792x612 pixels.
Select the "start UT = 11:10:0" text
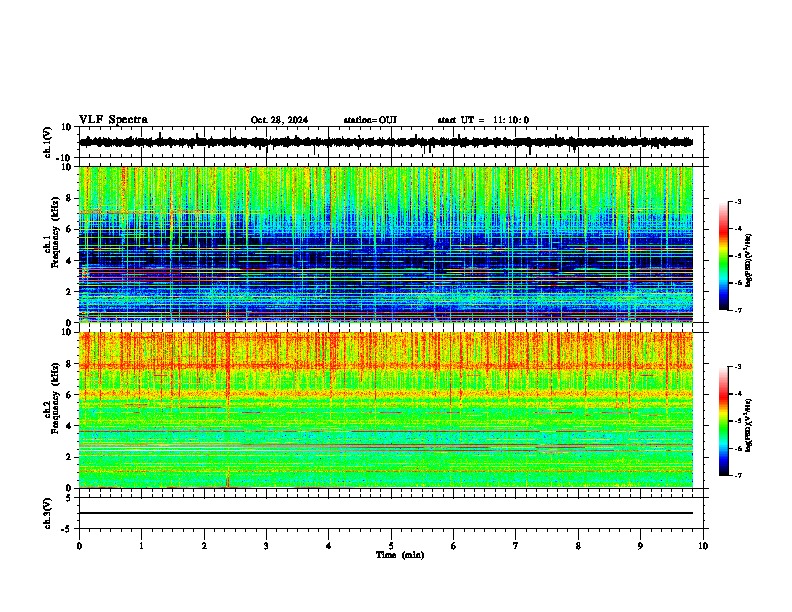pos(483,120)
